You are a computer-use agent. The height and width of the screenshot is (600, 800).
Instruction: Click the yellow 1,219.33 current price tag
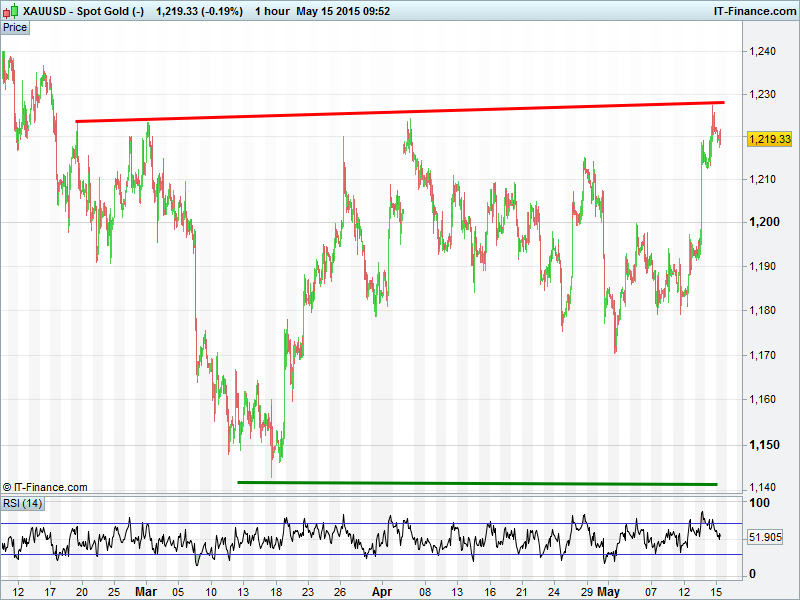click(x=769, y=139)
